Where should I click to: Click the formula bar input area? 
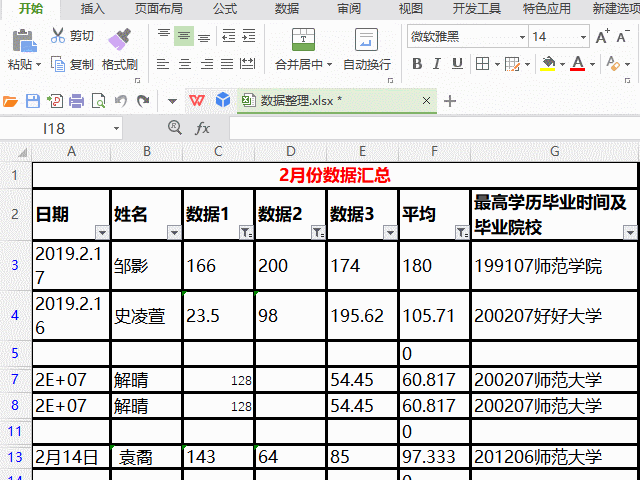point(434,129)
